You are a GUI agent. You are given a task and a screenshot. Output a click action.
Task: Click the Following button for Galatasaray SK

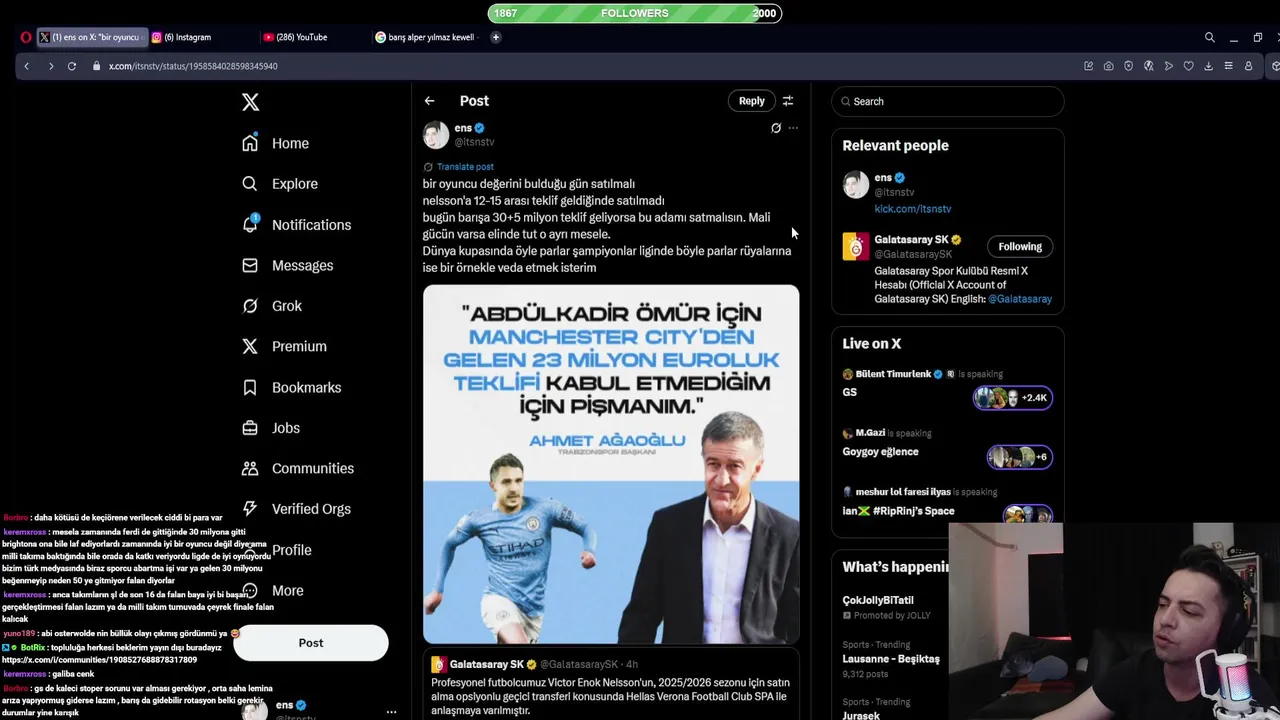tap(1020, 247)
